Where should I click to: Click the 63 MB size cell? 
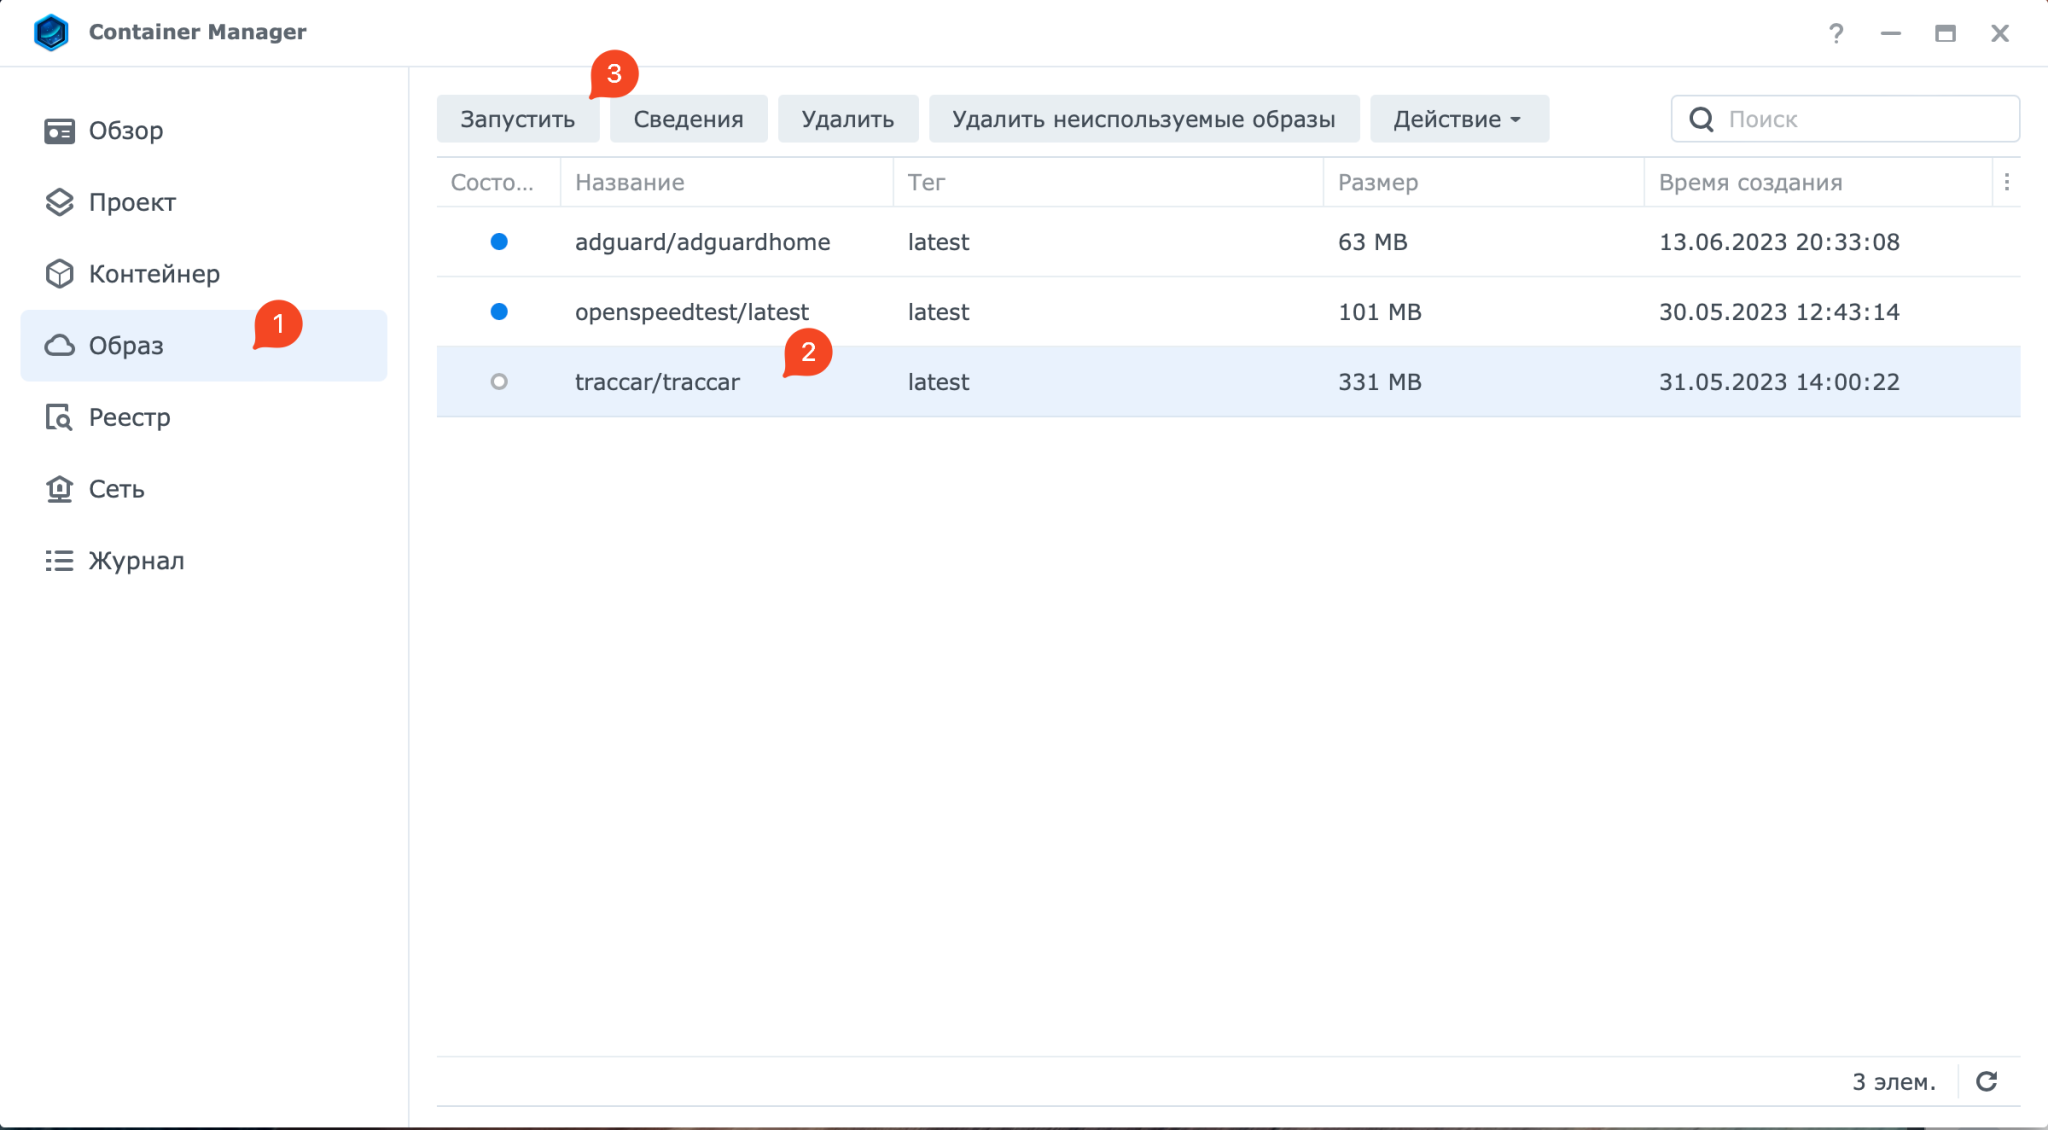[x=1372, y=242]
